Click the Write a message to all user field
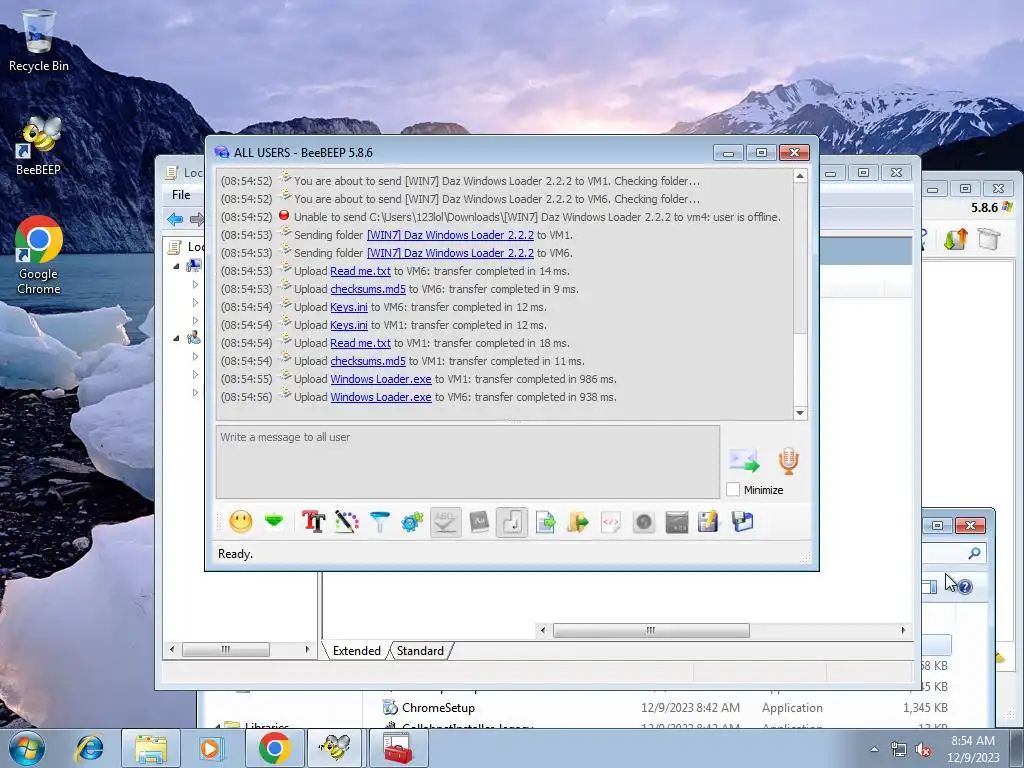 click(x=468, y=462)
